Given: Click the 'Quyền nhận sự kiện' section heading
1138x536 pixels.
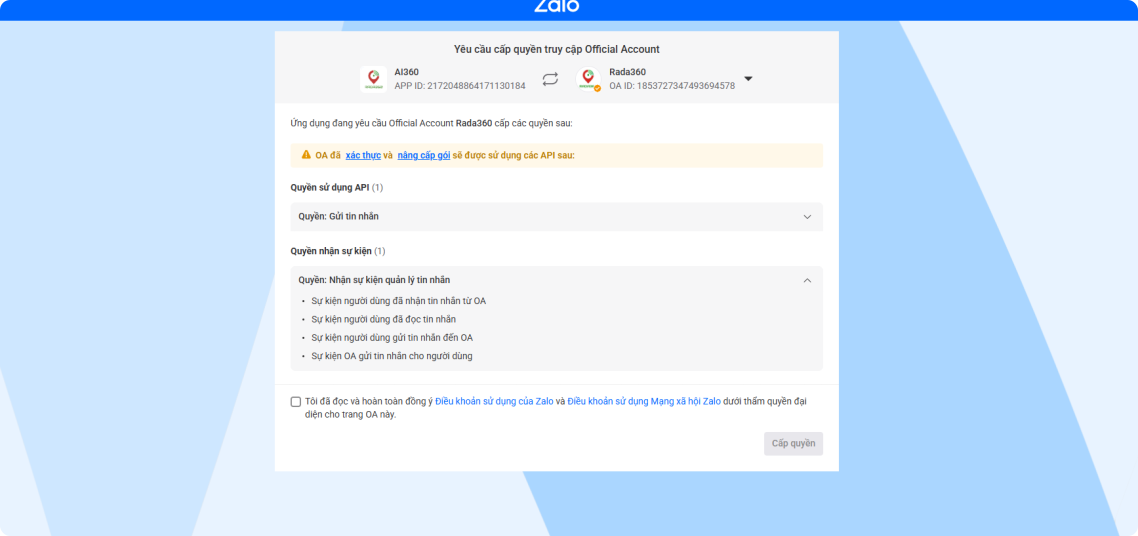Looking at the screenshot, I should click(331, 251).
